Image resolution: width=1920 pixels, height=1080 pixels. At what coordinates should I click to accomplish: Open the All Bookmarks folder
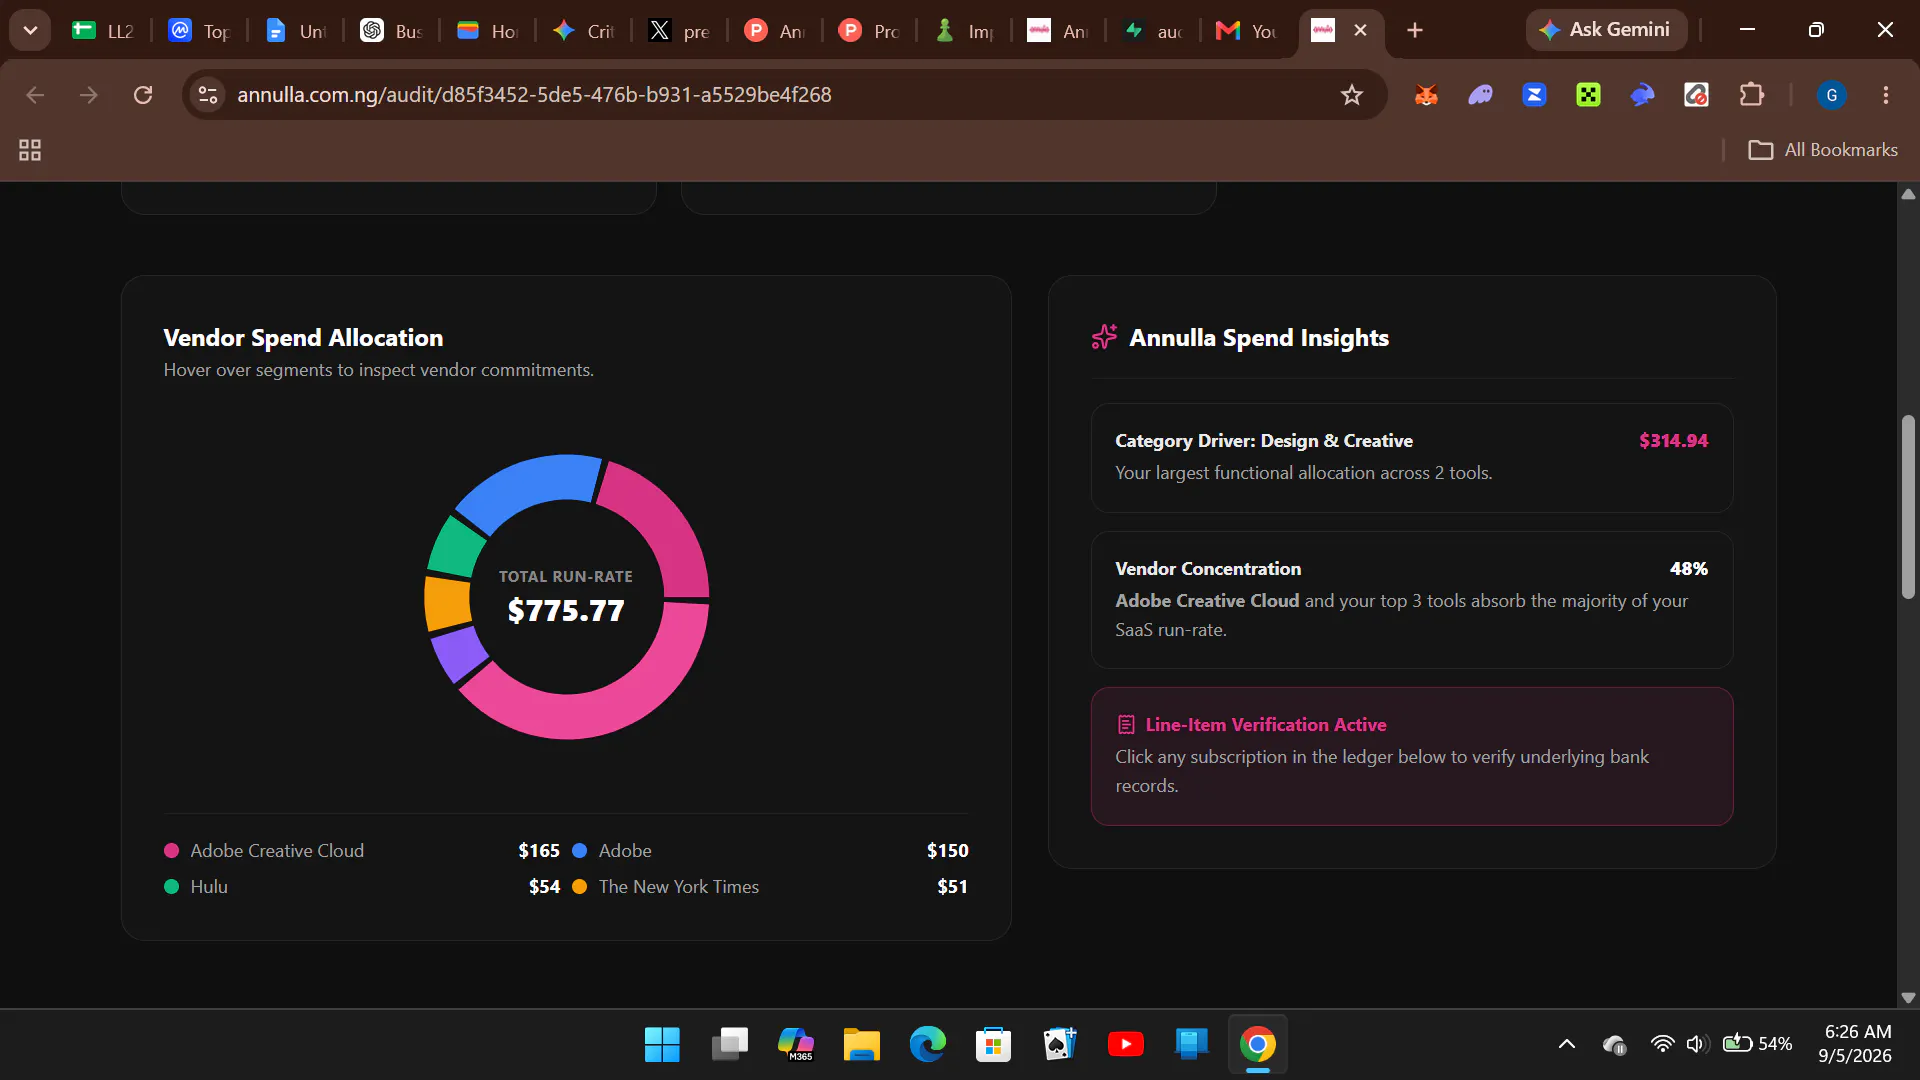tap(1822, 150)
